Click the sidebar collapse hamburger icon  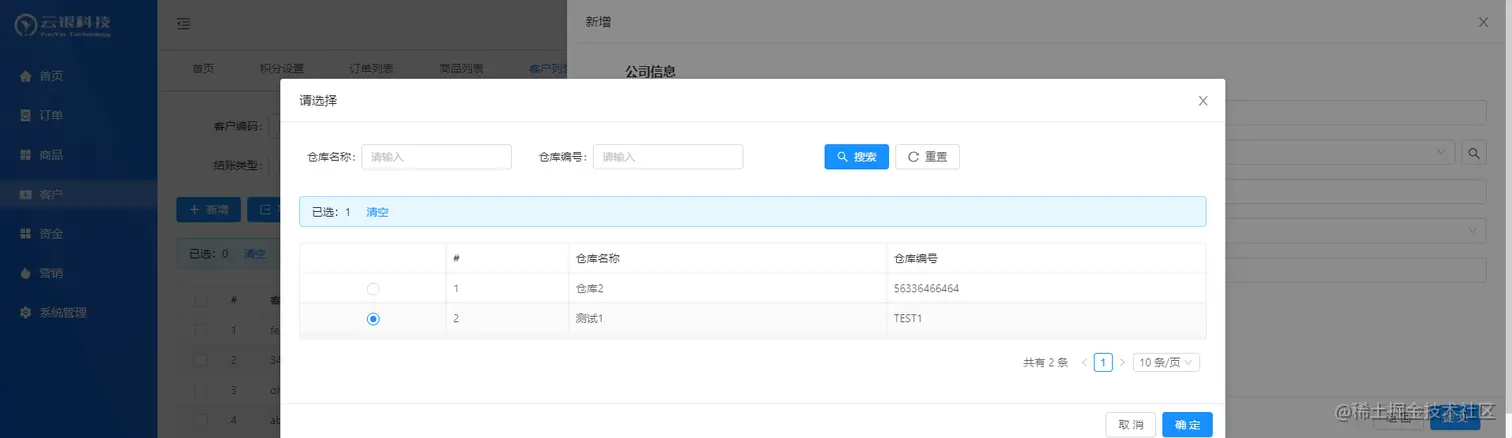[x=183, y=24]
